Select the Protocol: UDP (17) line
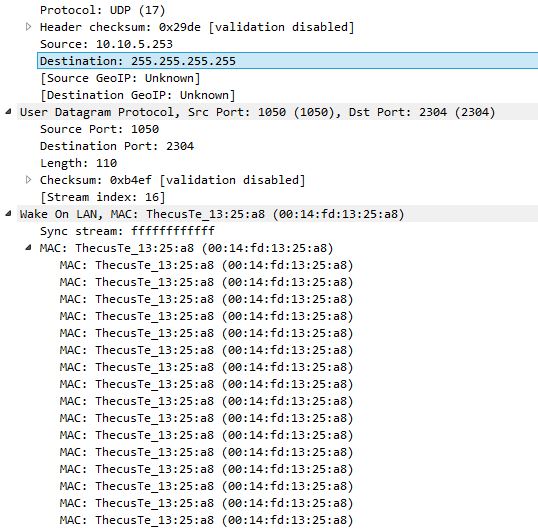Screen dimensions: 538x532 click(103, 10)
